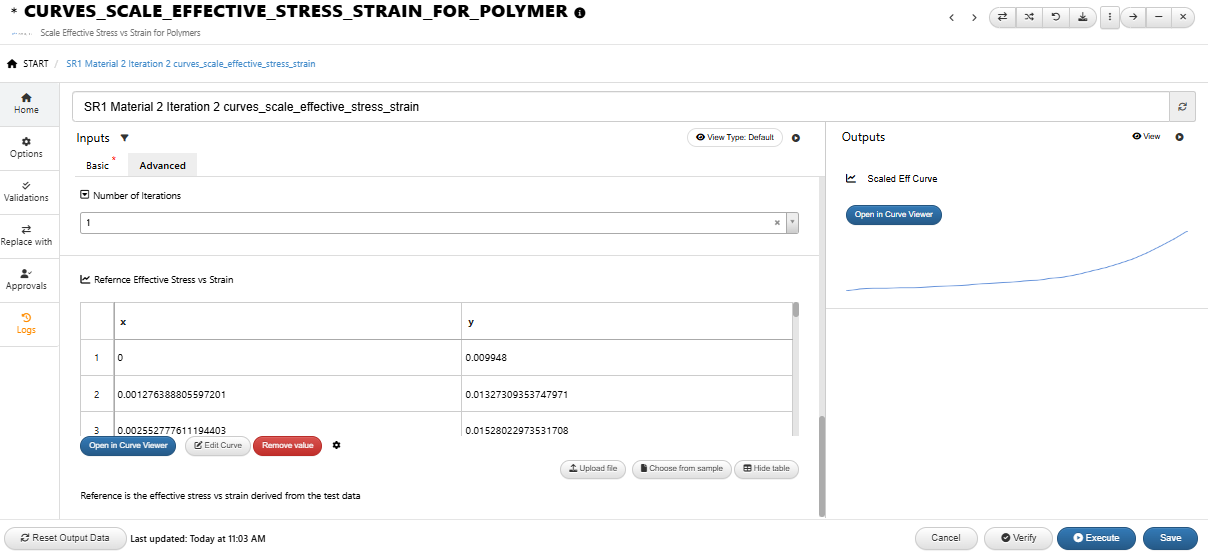Open the three-dot more options menu
Viewport: 1208px width, 552px height.
(1110, 17)
